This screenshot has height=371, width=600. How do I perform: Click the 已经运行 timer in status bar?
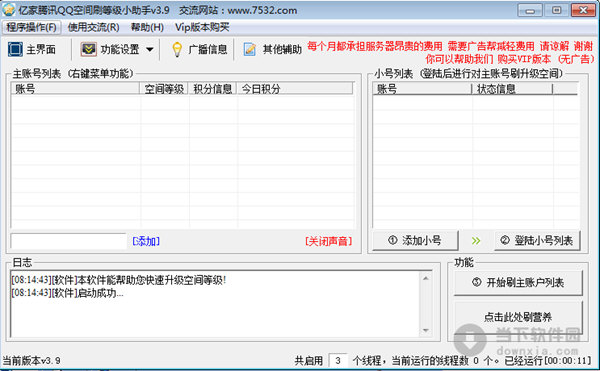tap(548, 360)
